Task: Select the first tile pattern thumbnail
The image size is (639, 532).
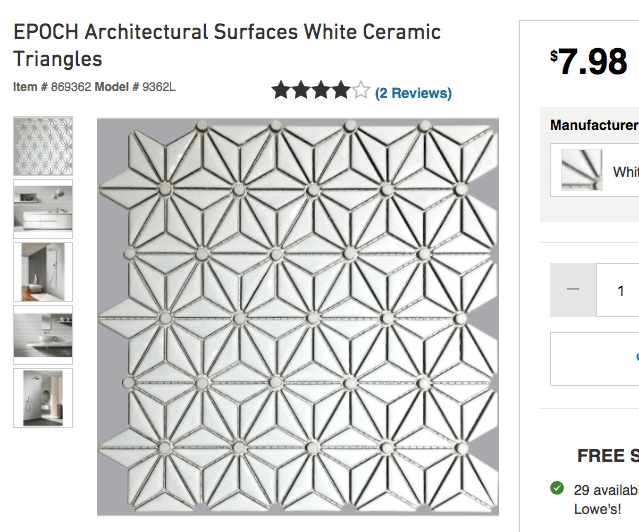Action: click(x=42, y=146)
